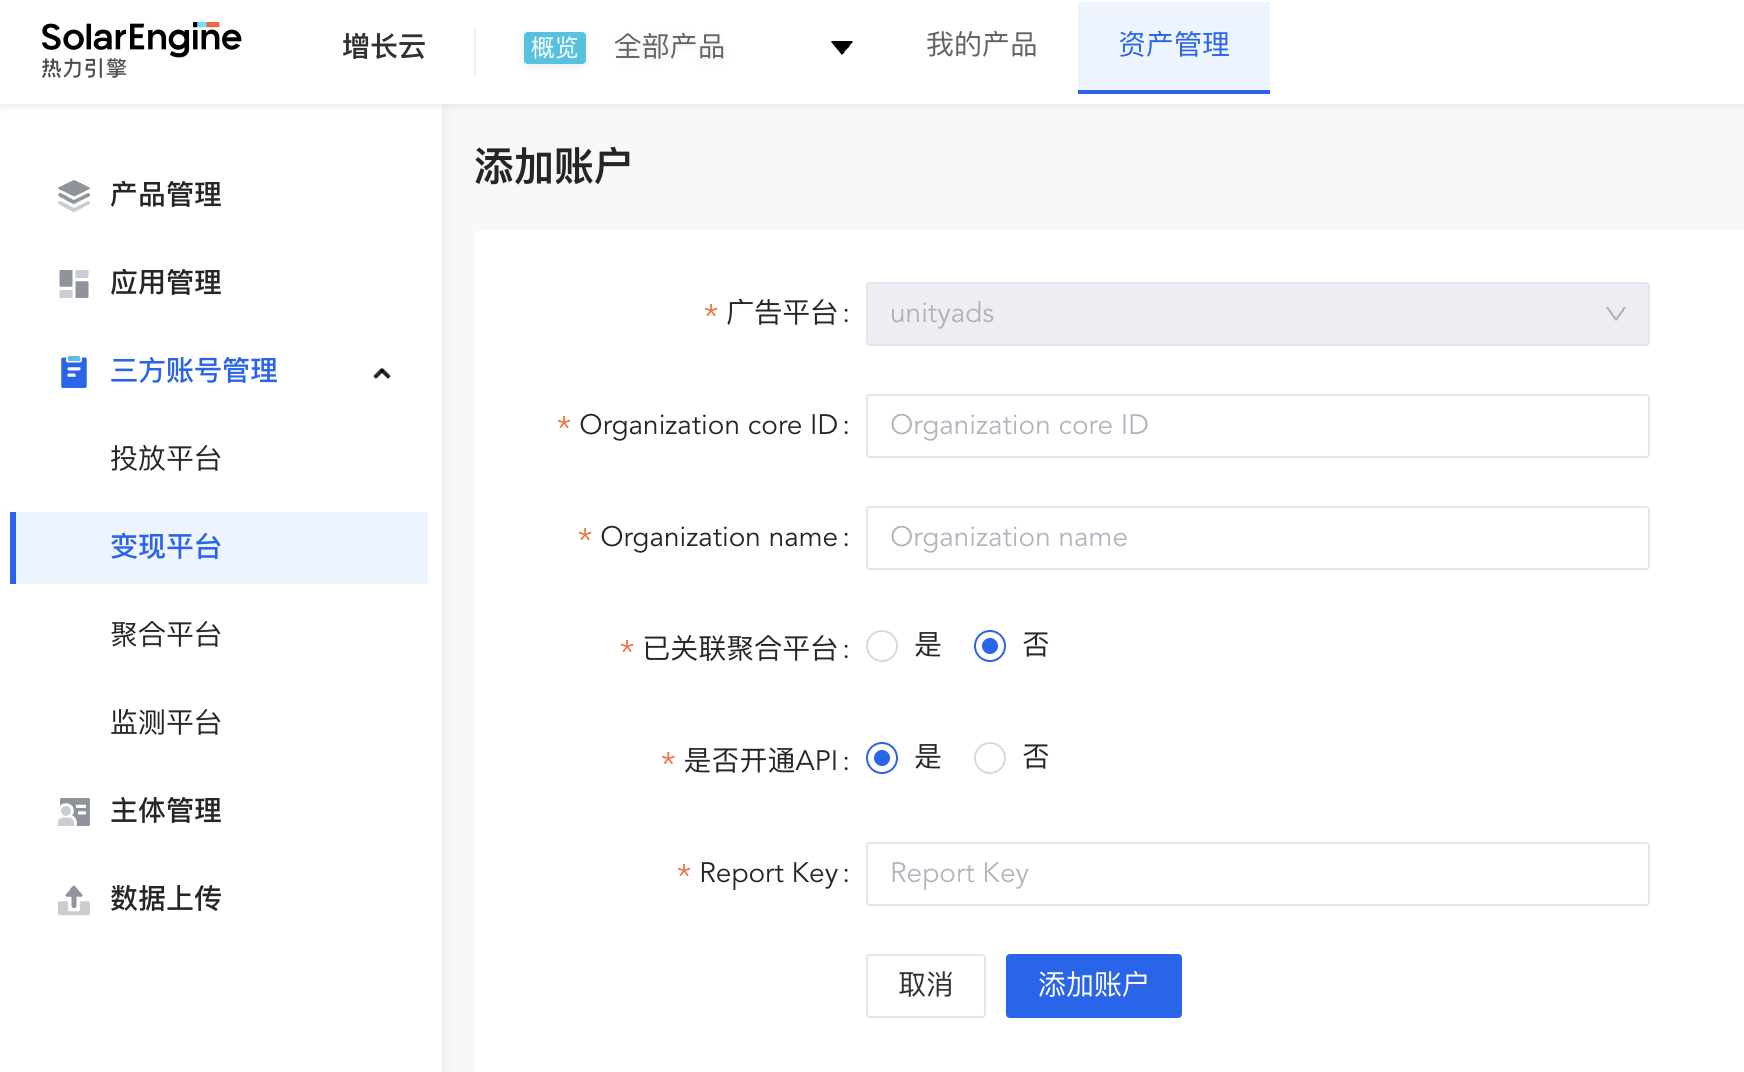
Task: Open the 投放平台 menu item
Action: coord(166,459)
